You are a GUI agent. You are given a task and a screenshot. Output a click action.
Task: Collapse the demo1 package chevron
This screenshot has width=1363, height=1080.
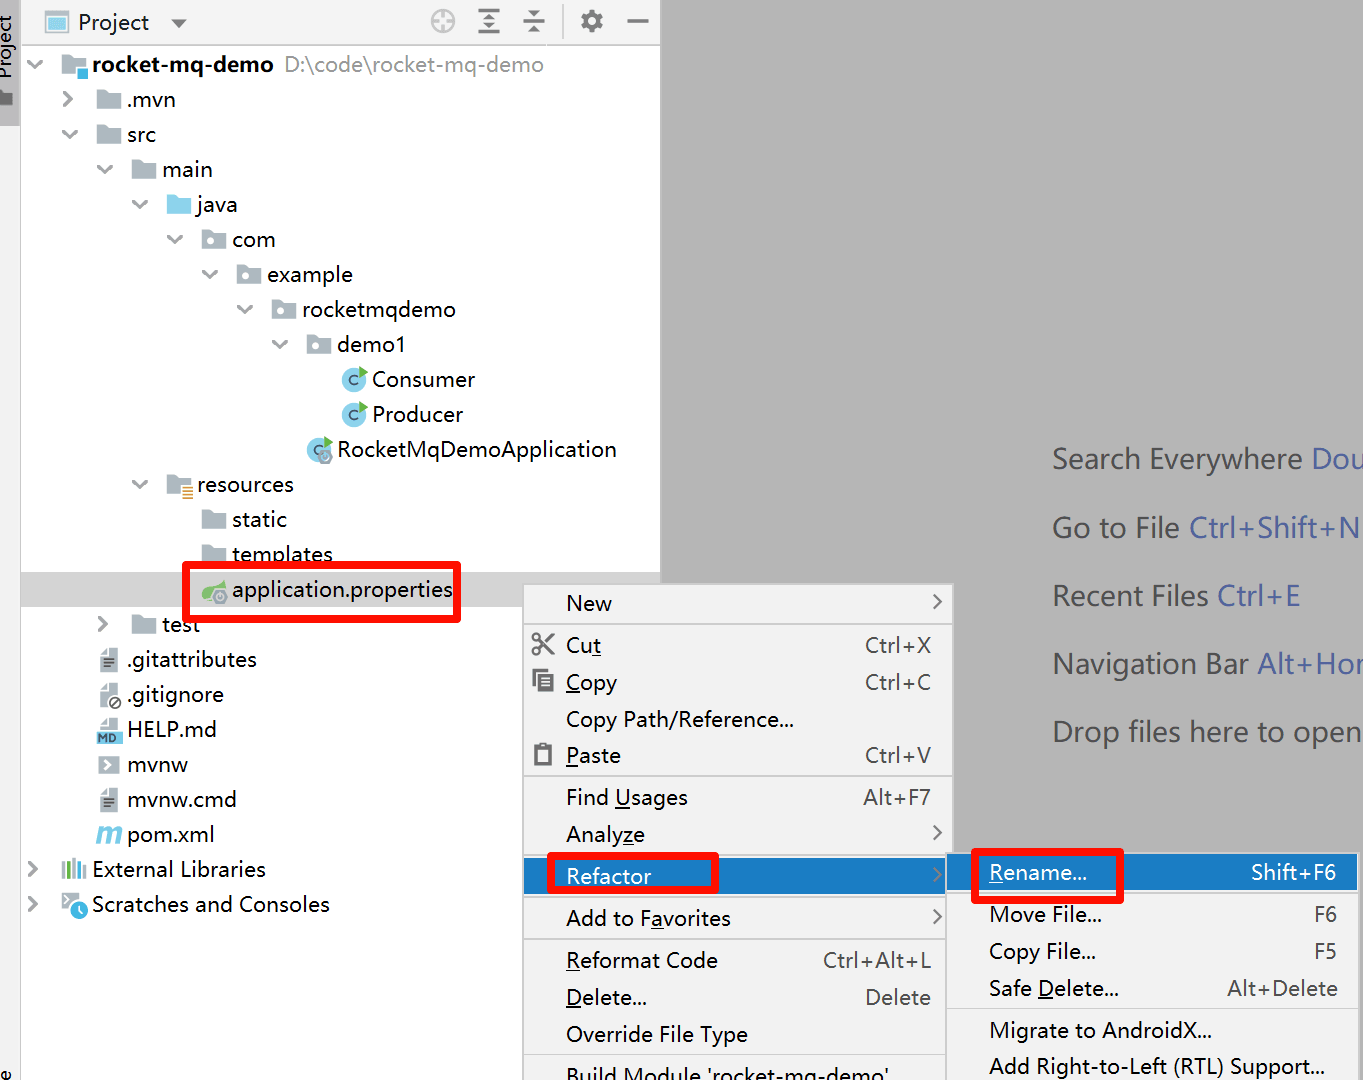click(280, 345)
